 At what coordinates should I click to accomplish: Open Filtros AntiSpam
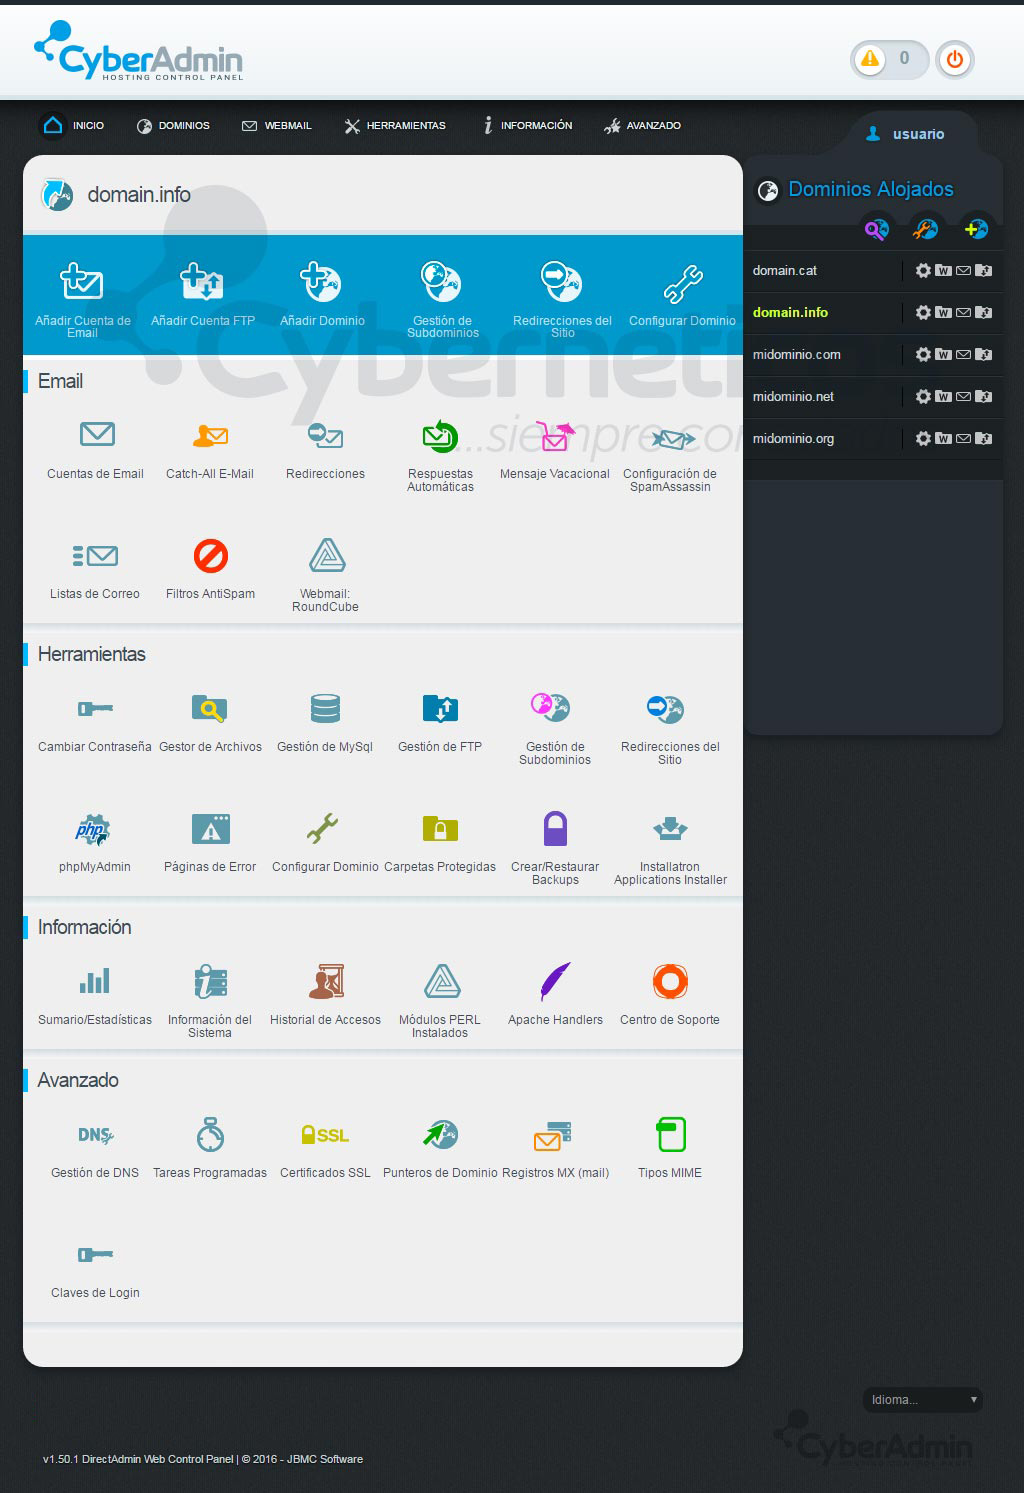(210, 558)
